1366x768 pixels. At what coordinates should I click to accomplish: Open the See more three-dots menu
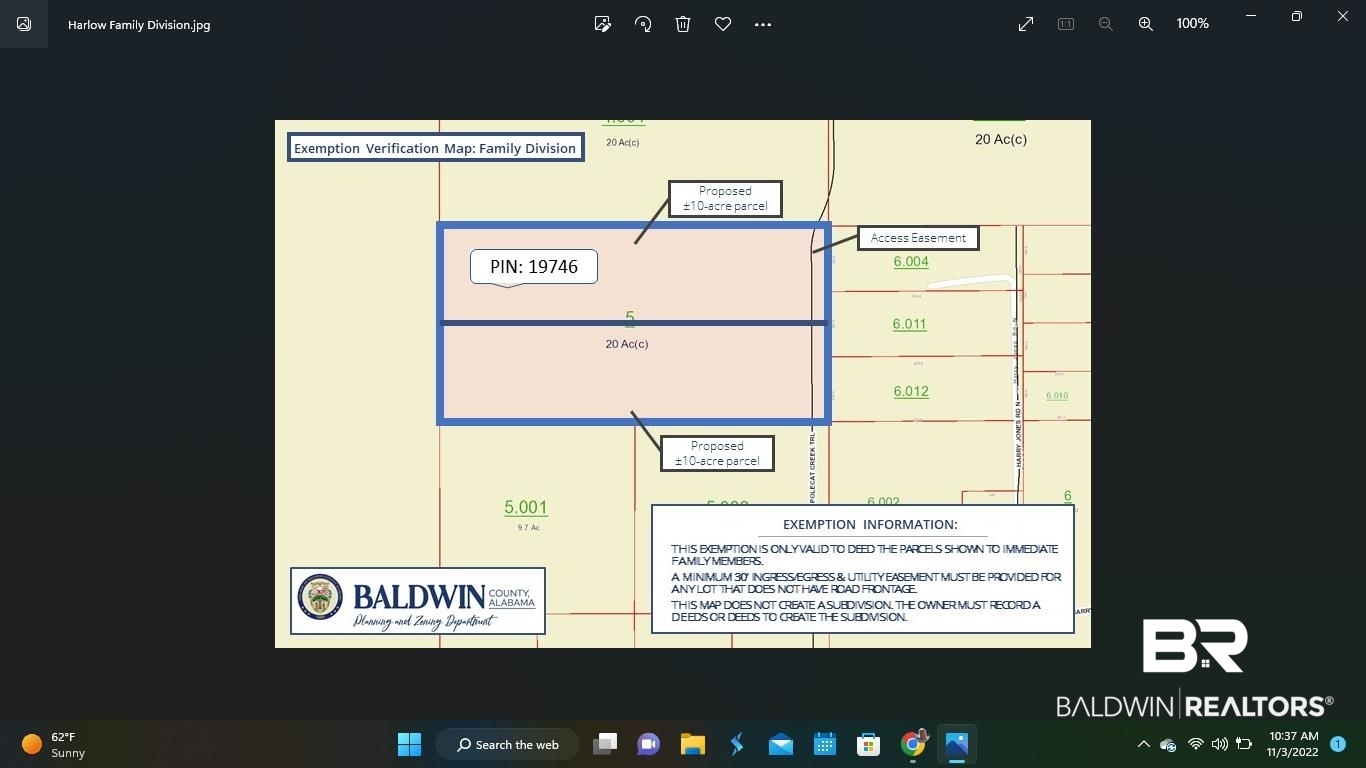(x=763, y=24)
